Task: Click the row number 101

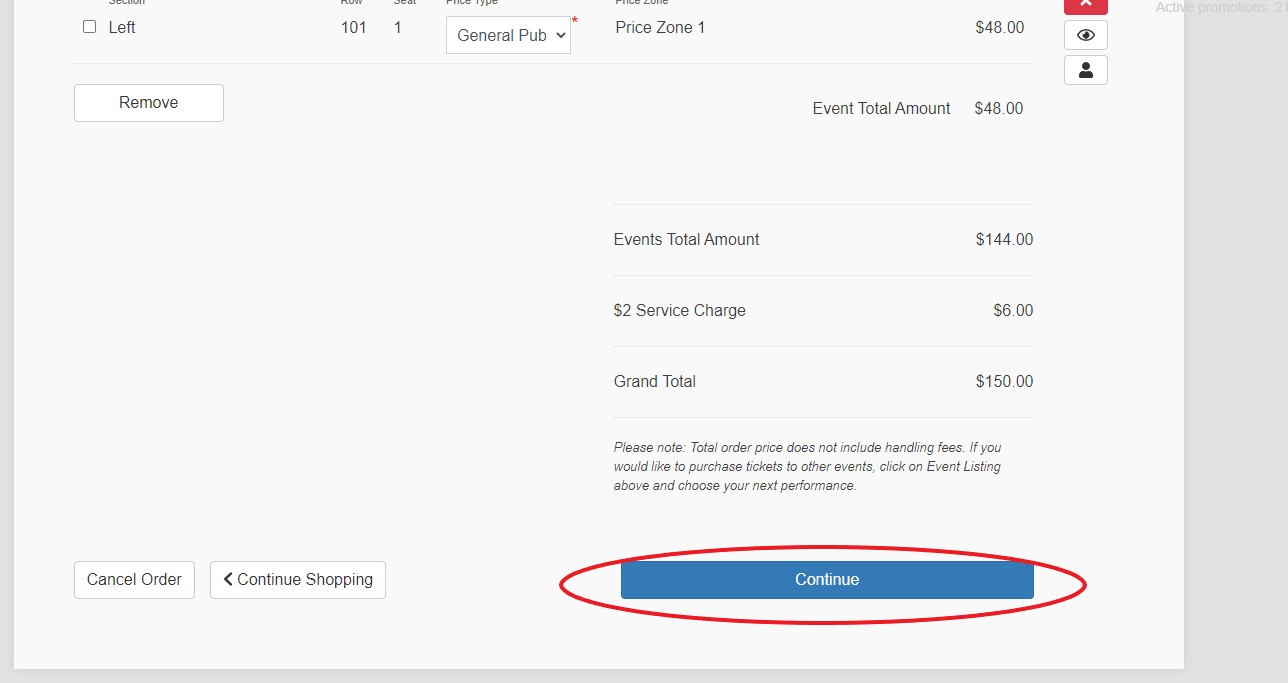Action: point(353,27)
